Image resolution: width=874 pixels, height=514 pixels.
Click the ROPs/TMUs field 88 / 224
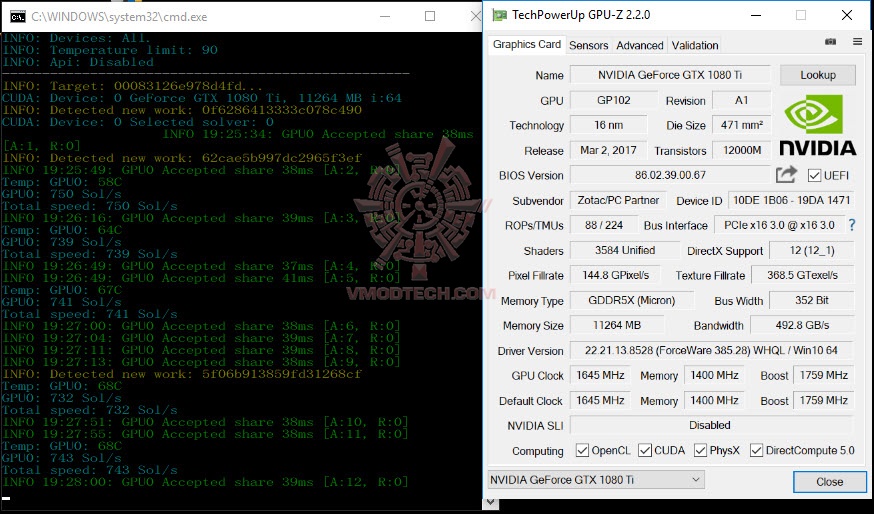(604, 225)
